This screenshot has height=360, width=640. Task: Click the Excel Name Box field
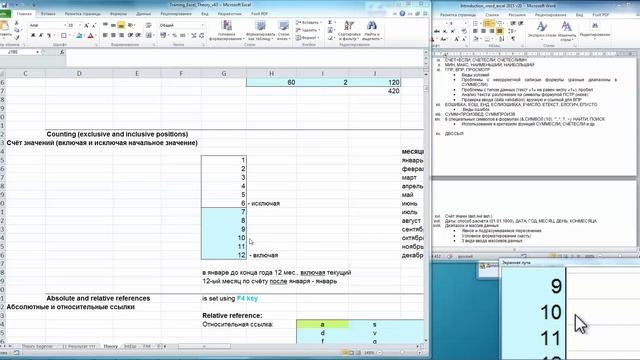pos(18,52)
